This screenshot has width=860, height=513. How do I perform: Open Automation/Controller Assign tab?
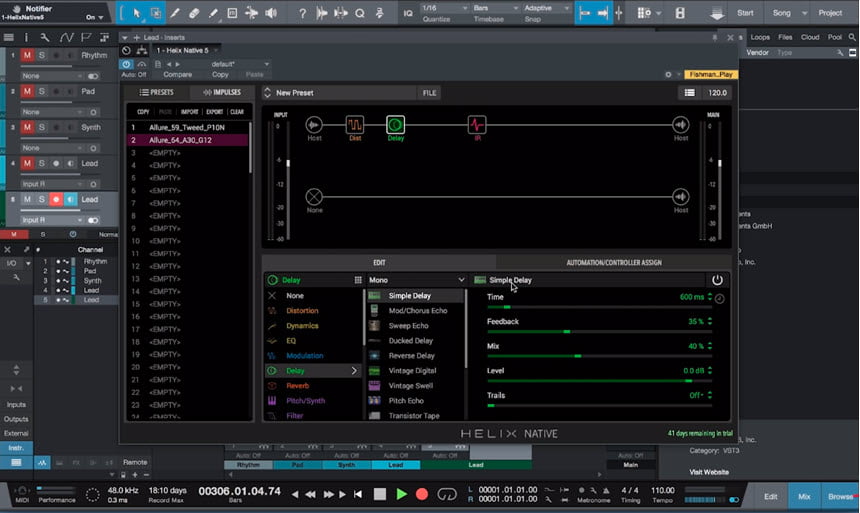tap(614, 263)
